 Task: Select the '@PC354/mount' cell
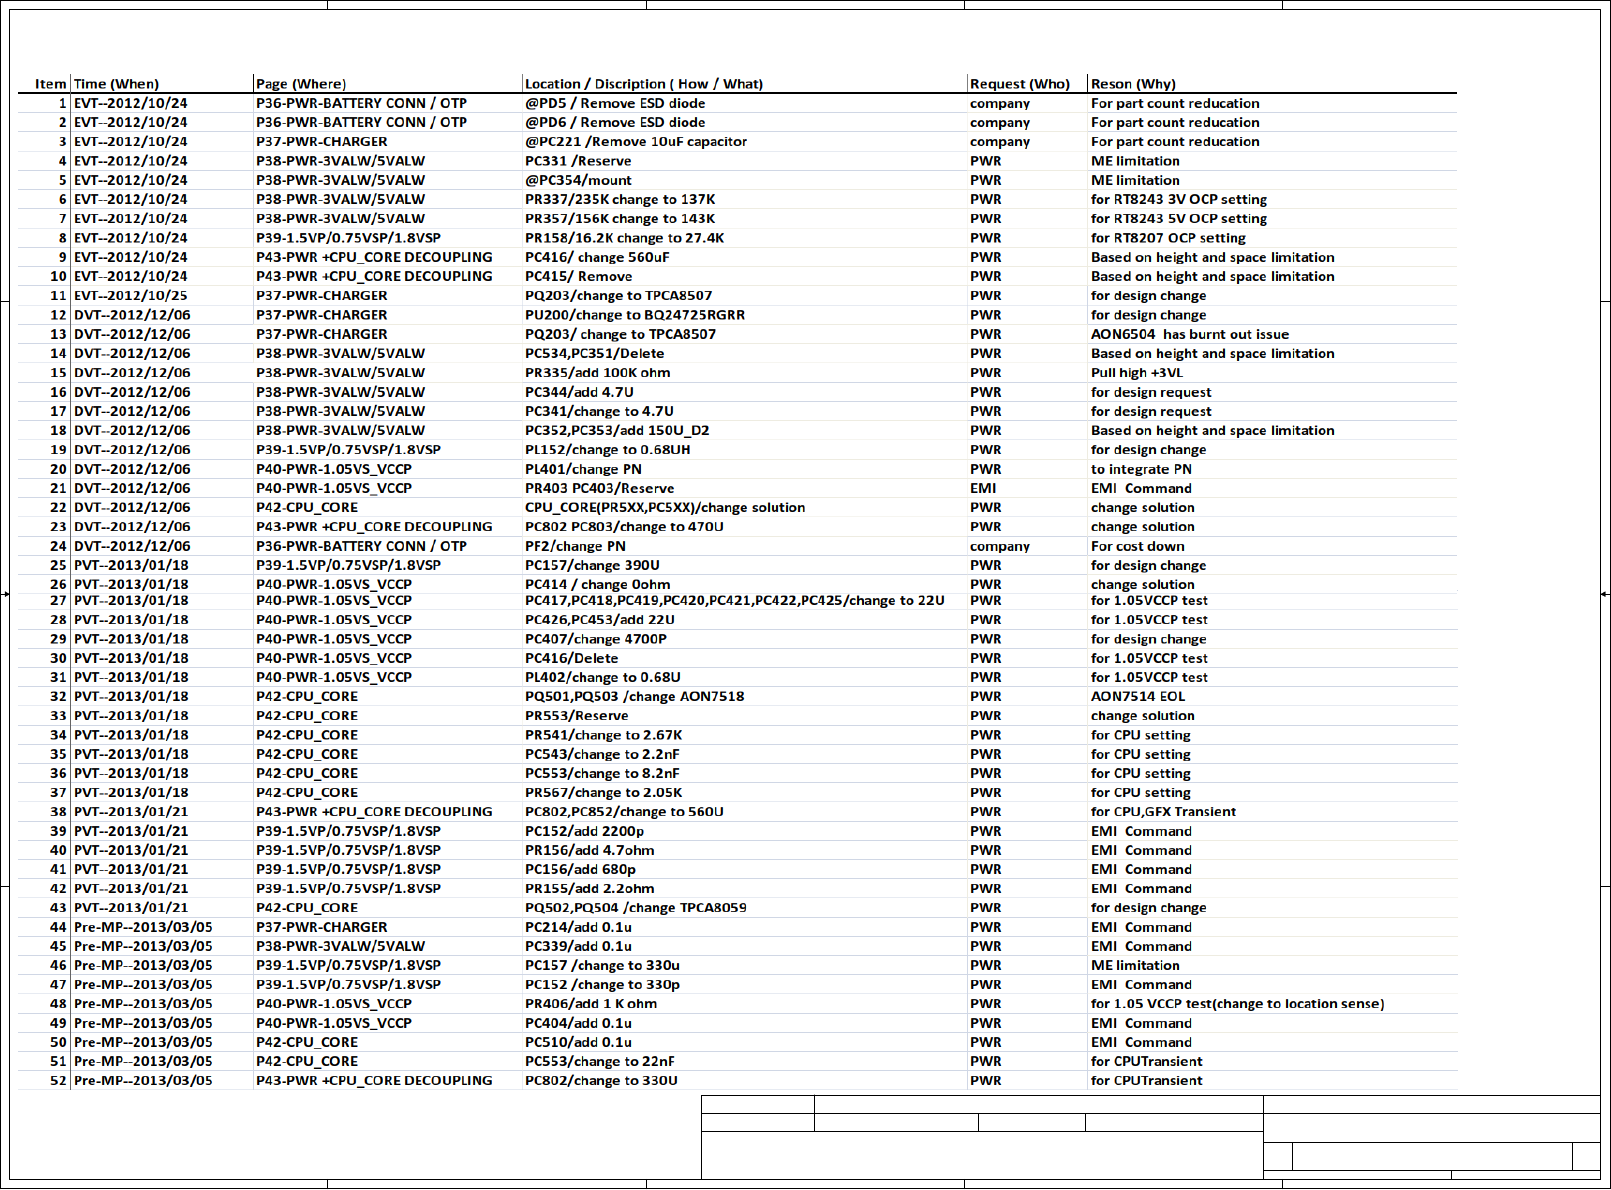578,180
